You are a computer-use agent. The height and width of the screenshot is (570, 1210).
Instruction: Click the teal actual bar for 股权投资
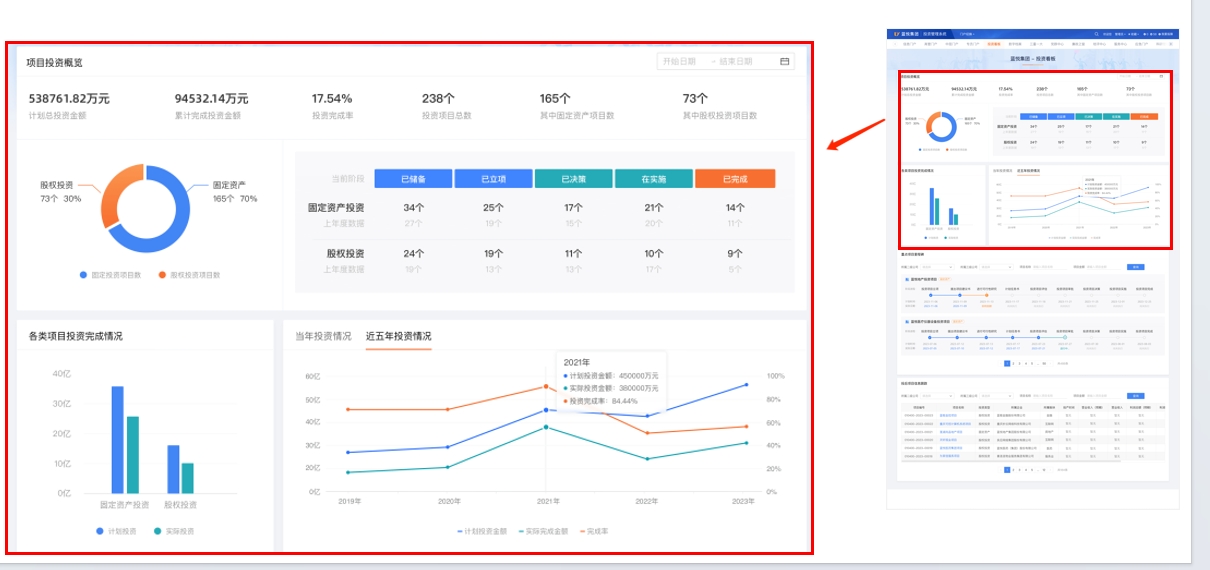click(x=188, y=478)
